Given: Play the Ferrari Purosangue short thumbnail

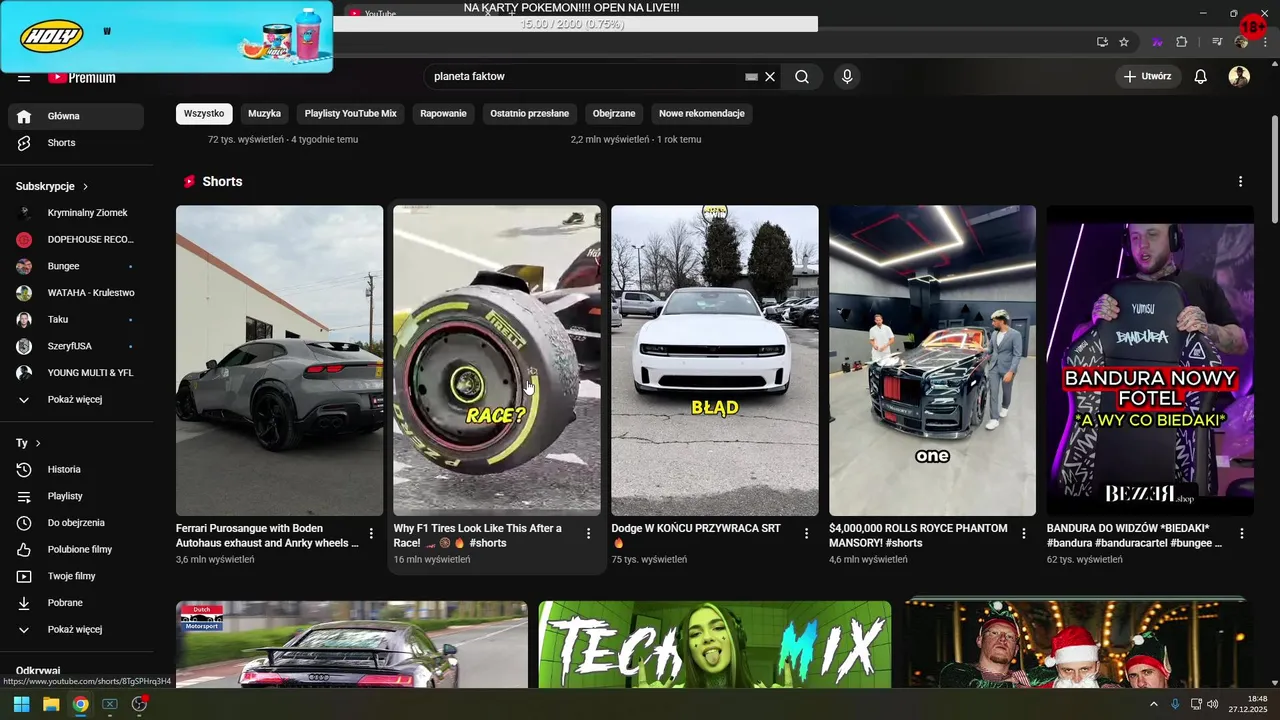Looking at the screenshot, I should coord(280,360).
